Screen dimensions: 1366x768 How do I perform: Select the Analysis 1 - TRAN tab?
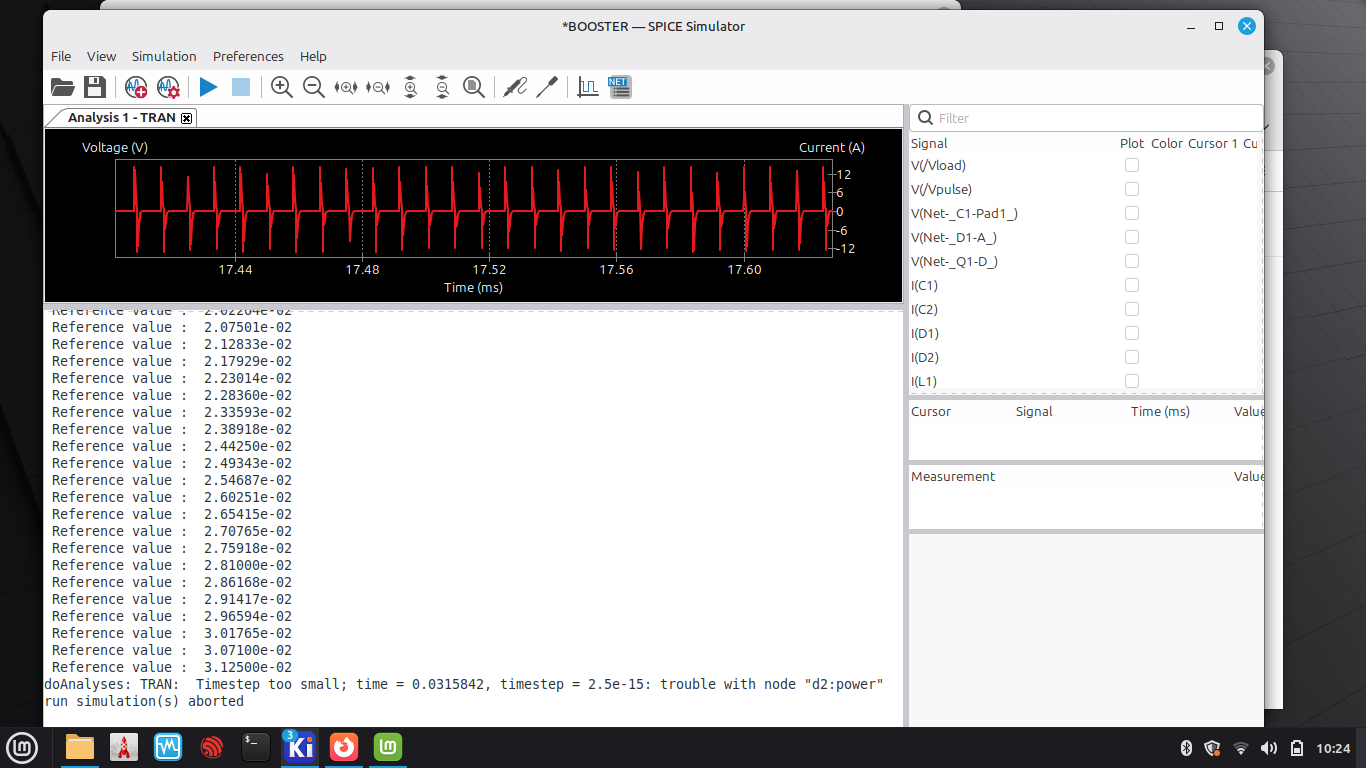[x=121, y=118]
